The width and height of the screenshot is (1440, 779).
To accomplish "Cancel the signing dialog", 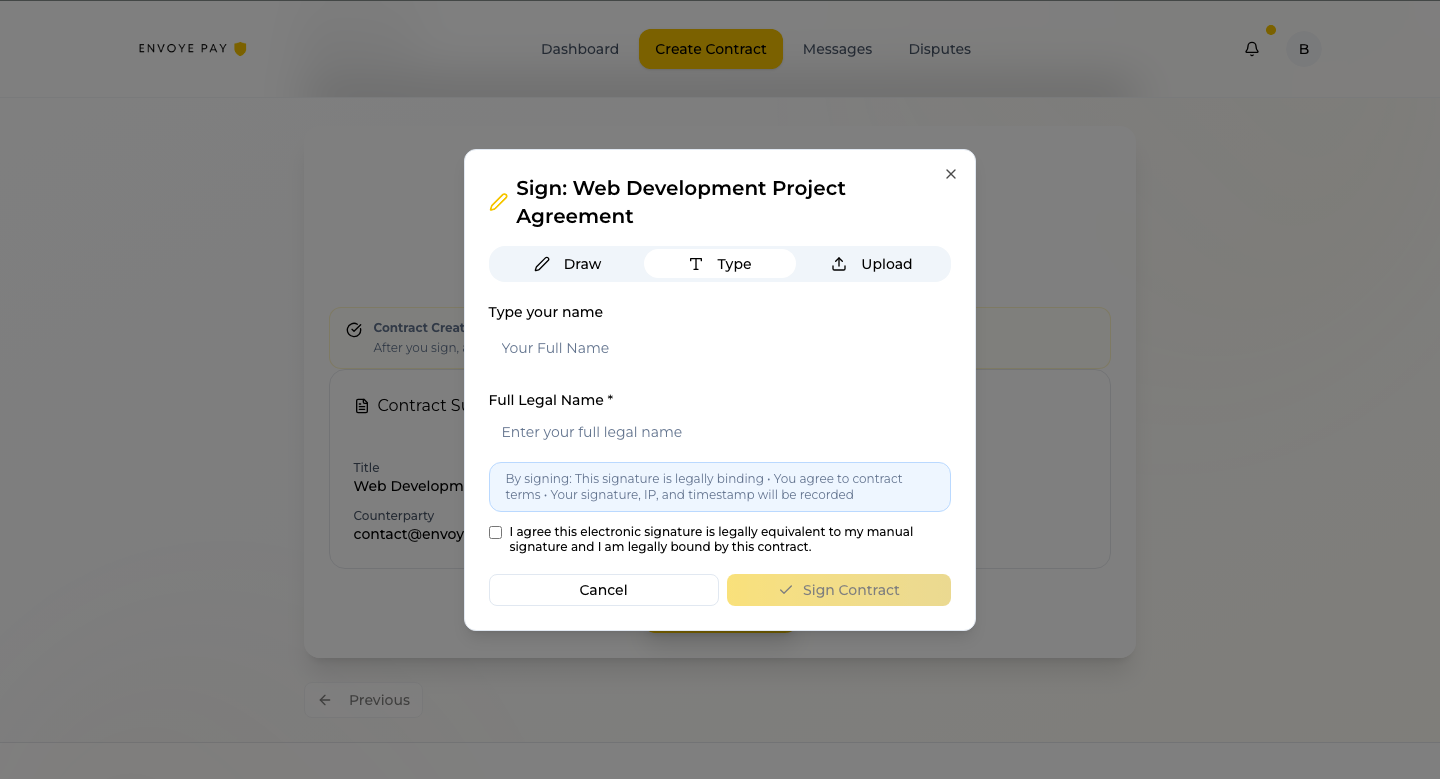I will (x=603, y=590).
